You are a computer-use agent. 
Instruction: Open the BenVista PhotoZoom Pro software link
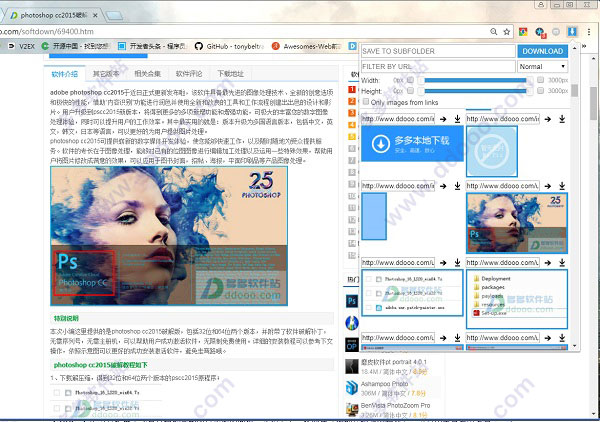click(395, 405)
